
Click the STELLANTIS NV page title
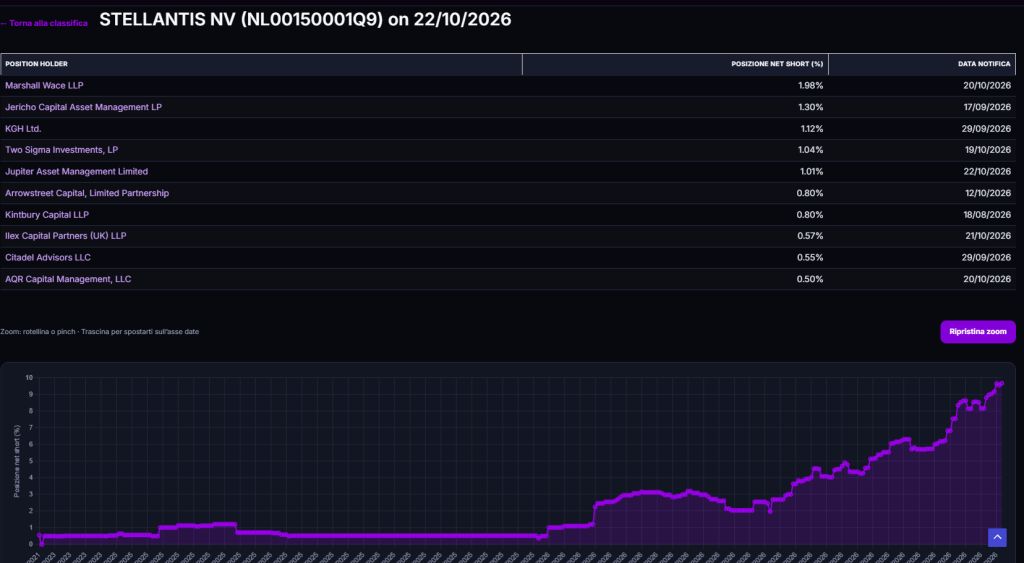(x=305, y=20)
